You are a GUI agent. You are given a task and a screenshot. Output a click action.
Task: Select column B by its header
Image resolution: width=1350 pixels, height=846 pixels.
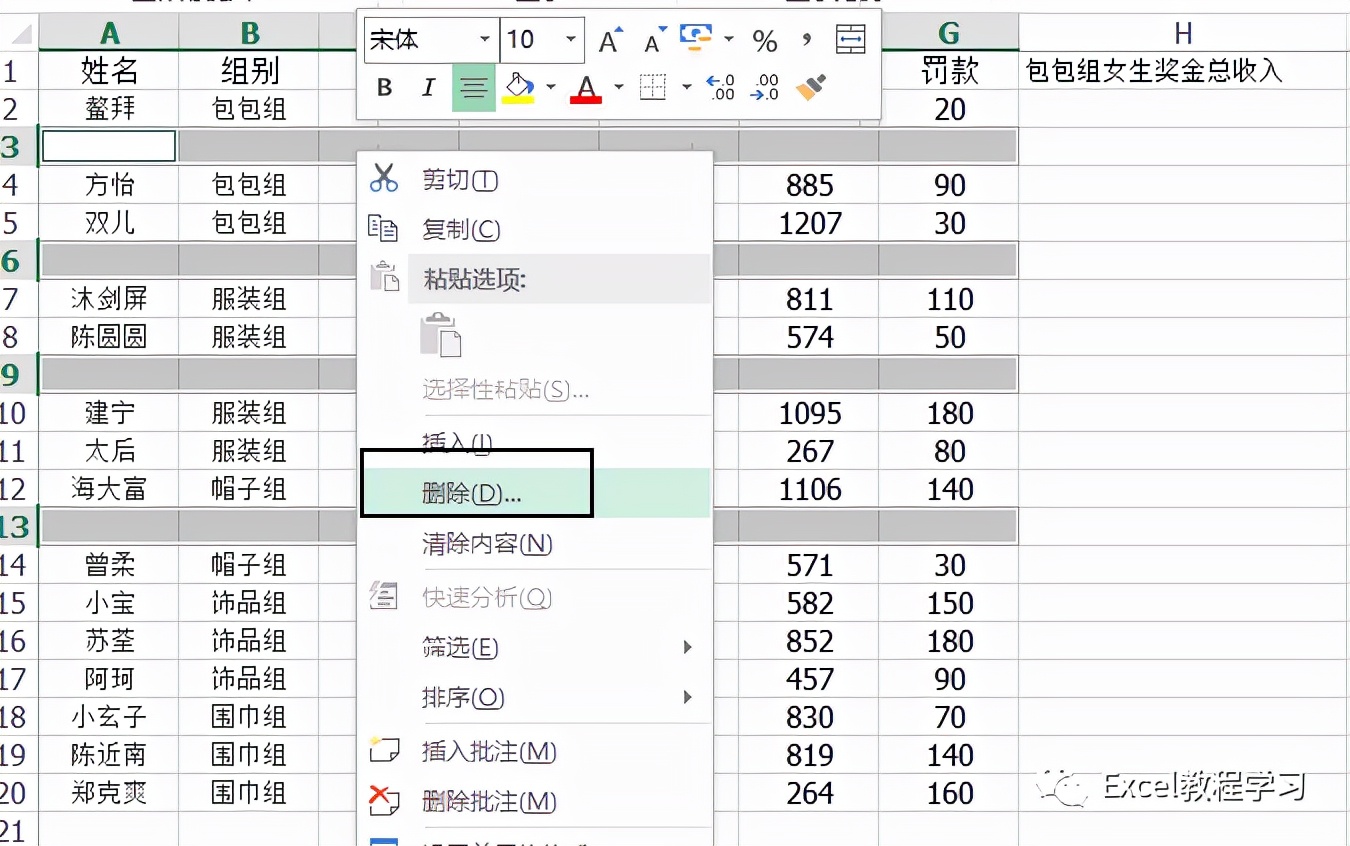[x=249, y=33]
